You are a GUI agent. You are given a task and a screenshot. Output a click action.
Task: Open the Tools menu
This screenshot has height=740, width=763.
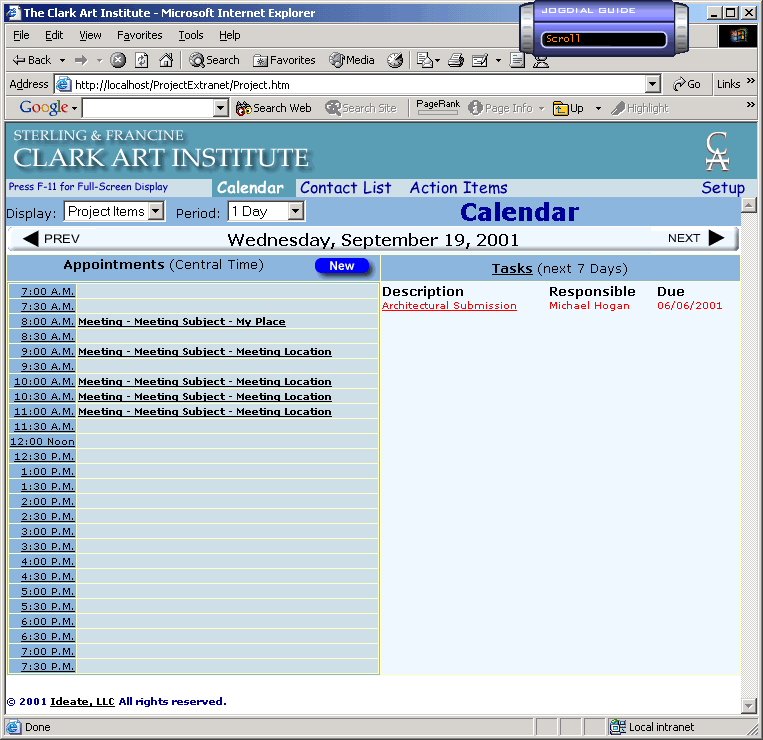[x=191, y=35]
